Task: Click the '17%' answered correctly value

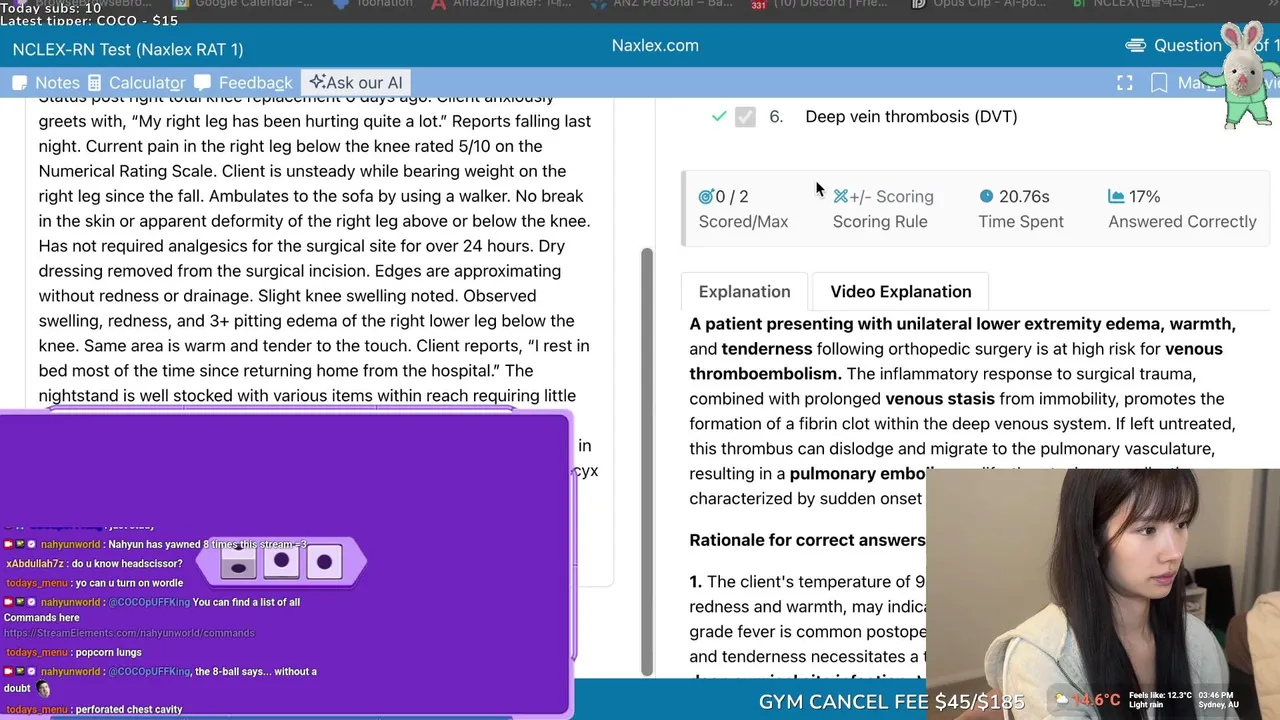Action: point(1144,197)
